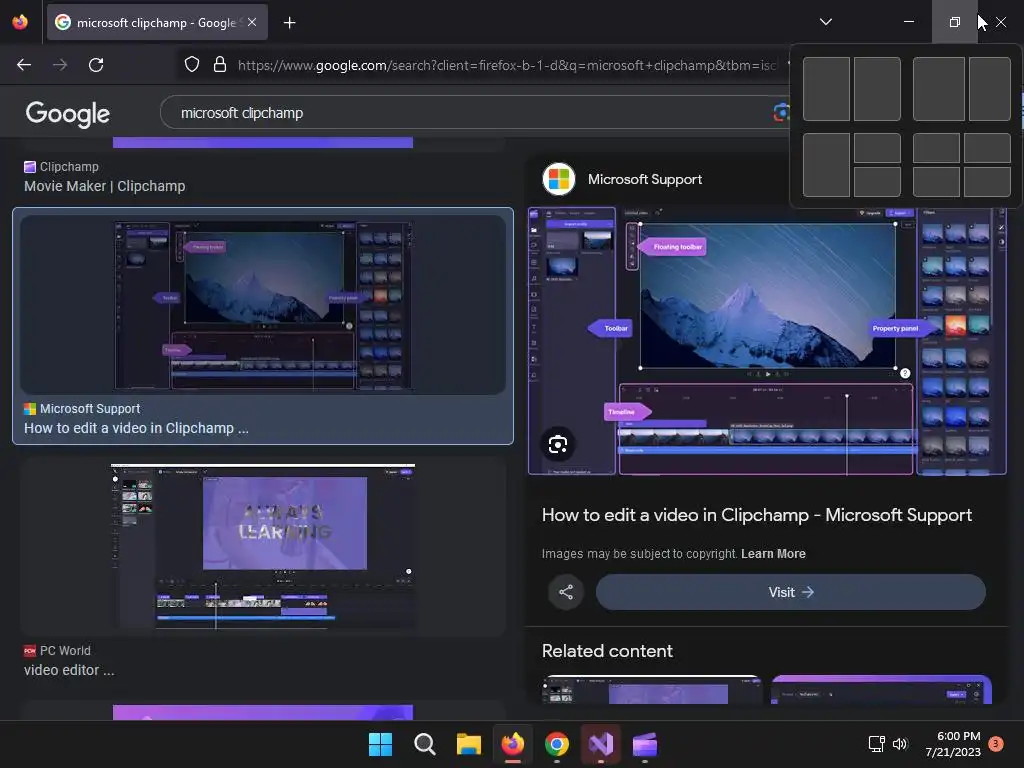The width and height of the screenshot is (1024, 768).
Task: Select the Microsoft Support Clipchamp editor thumbnail
Action: point(263,305)
